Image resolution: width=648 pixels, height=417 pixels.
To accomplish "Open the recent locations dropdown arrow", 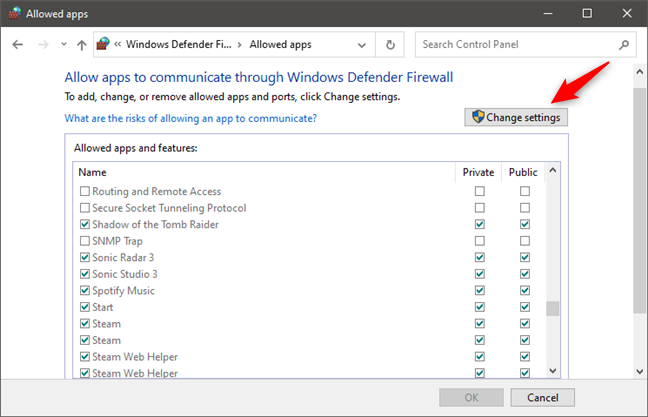I will 64,44.
